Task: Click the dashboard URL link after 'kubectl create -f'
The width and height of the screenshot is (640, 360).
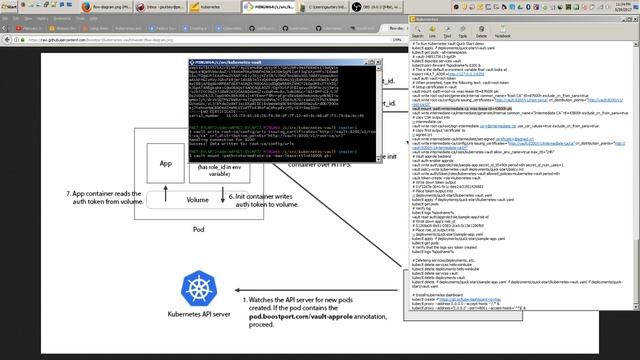Action: [x=470, y=300]
